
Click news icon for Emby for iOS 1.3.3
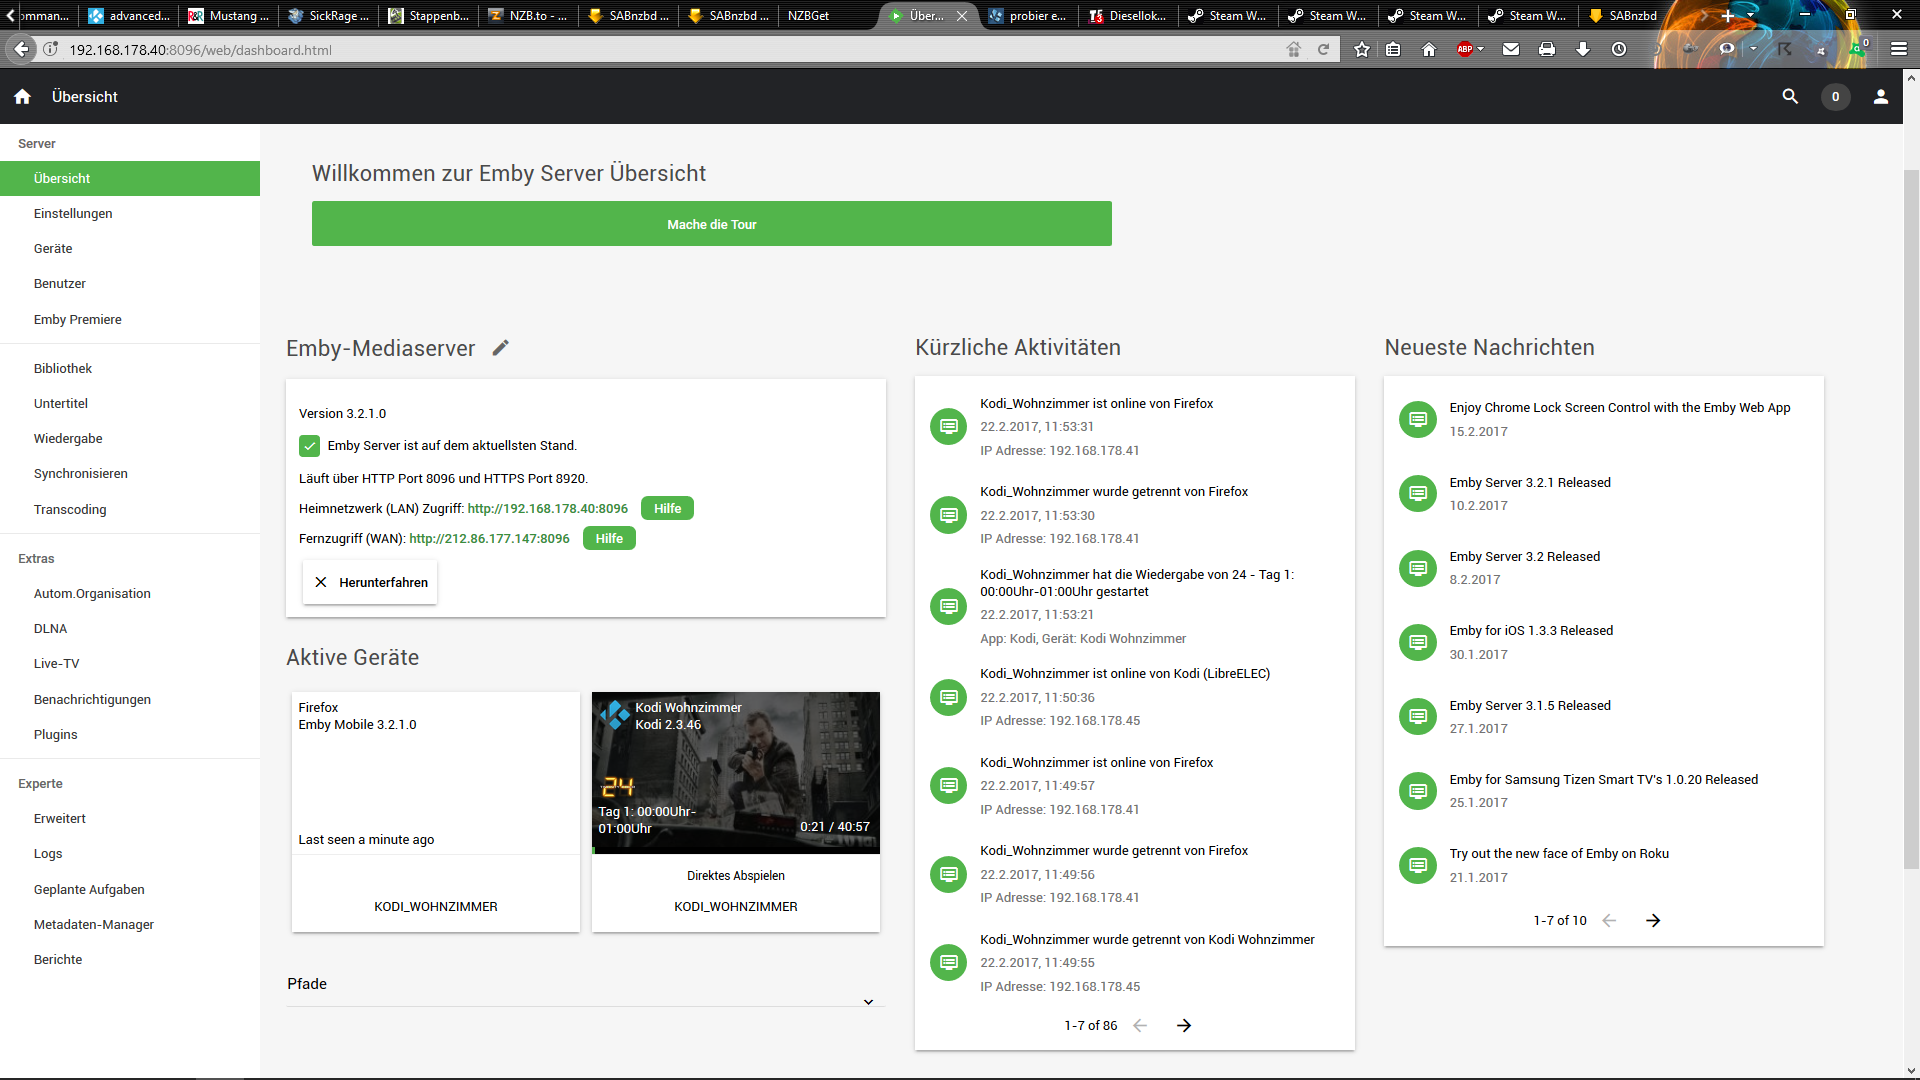[x=1417, y=642]
